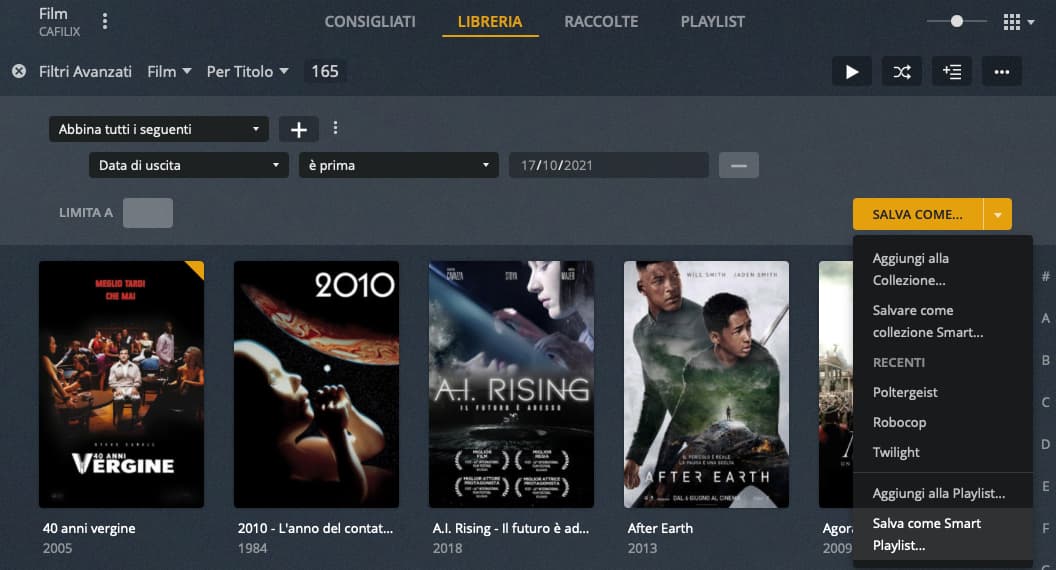Choose Aggiungi alla Collezione
The image size is (1056, 570).
pyautogui.click(x=942, y=269)
